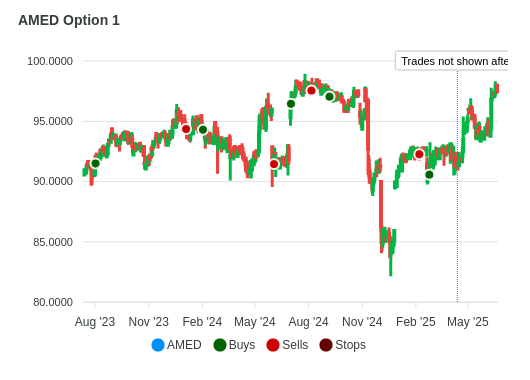Viewport: 530px width, 380px height.
Task: Click the buy marker after Aug '24
Action: [330, 97]
